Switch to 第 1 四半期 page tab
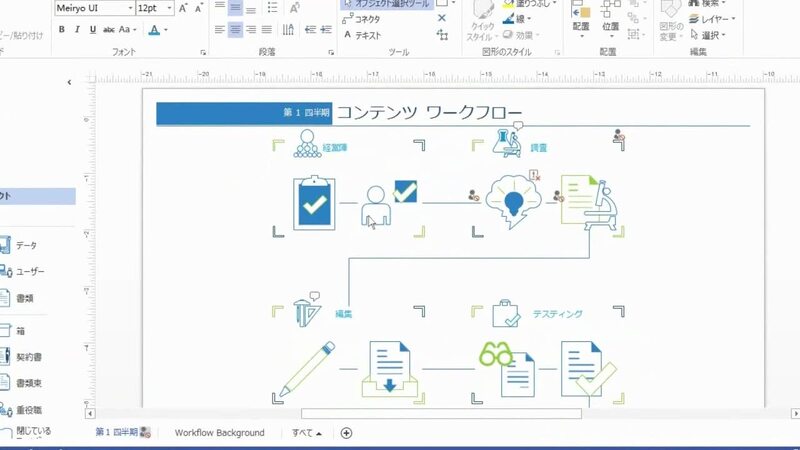Viewport: 800px width, 450px height. click(x=122, y=433)
